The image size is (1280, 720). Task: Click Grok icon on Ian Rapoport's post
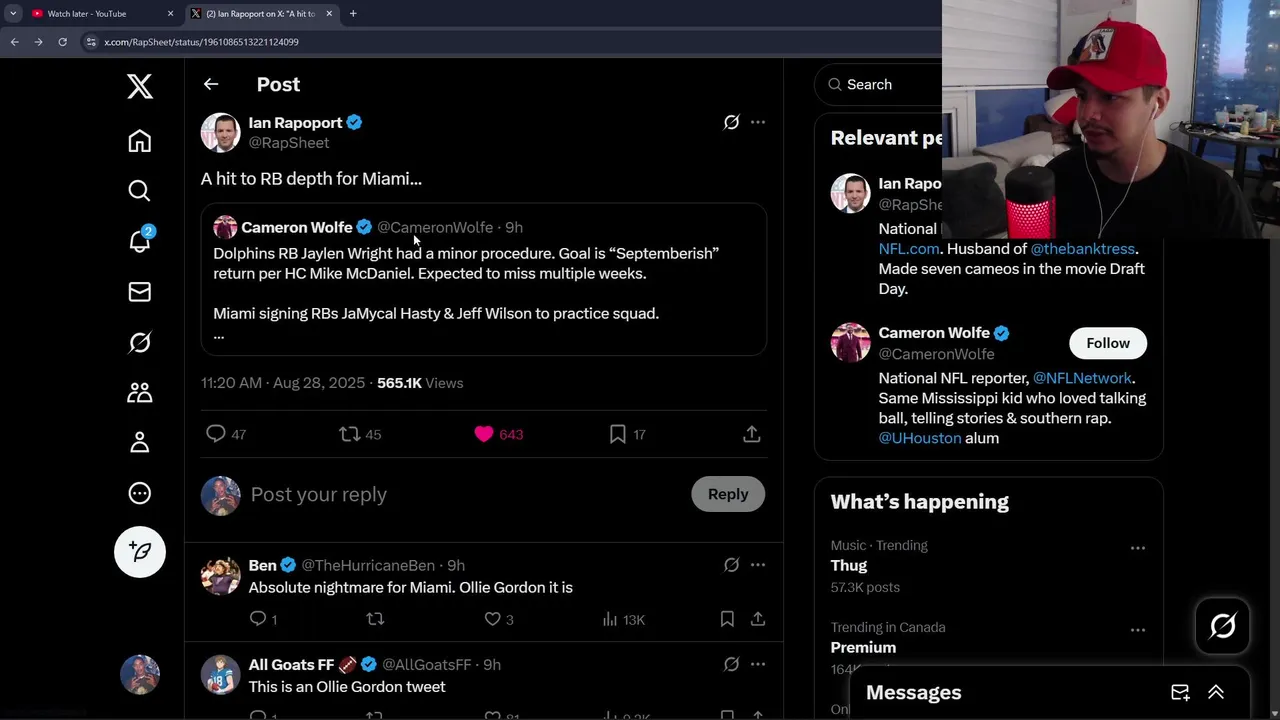pos(731,122)
